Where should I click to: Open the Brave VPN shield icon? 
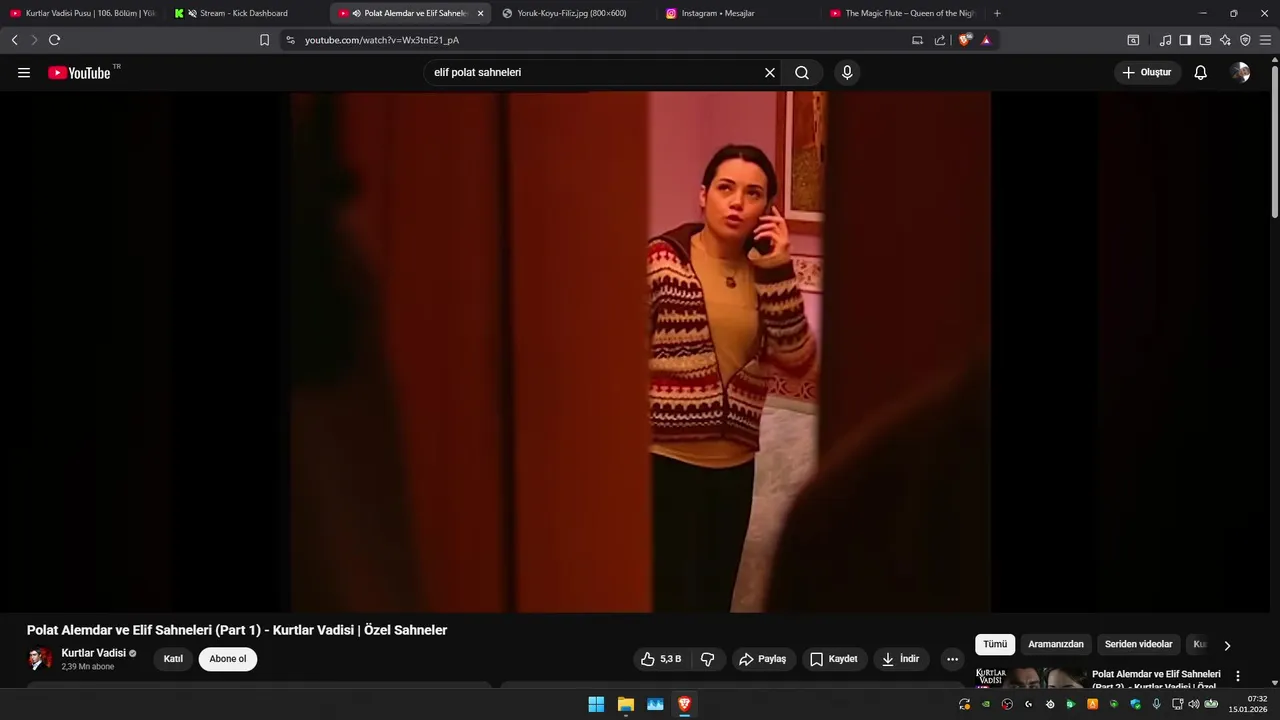[1245, 40]
